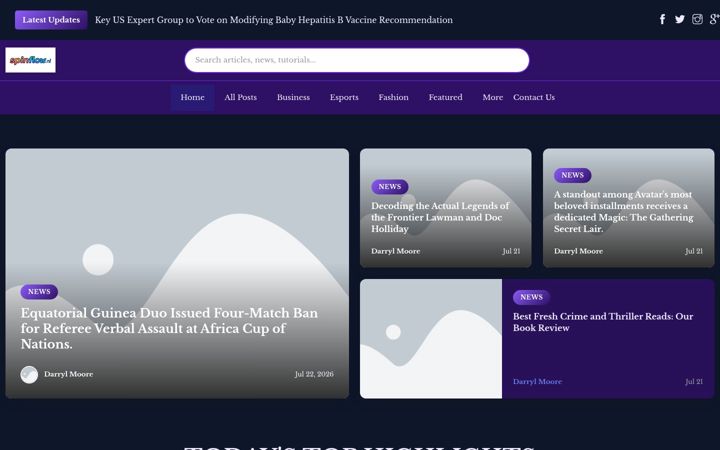This screenshot has height=450, width=720.
Task: Click NEWS tag on Crime Thriller Reads article
Action: [531, 298]
